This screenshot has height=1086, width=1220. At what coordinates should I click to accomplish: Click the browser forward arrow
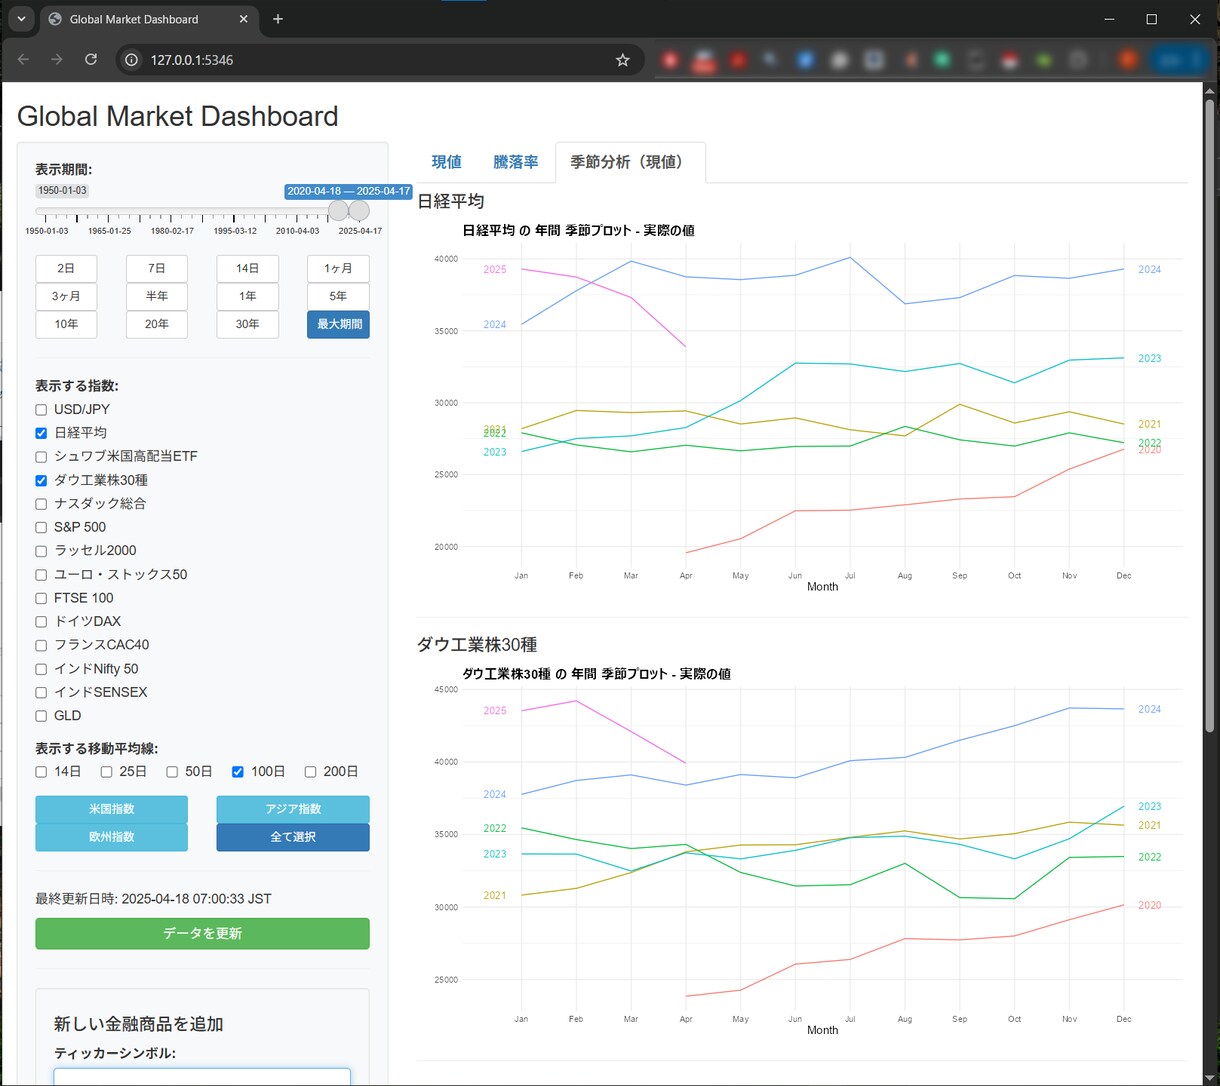[57, 60]
